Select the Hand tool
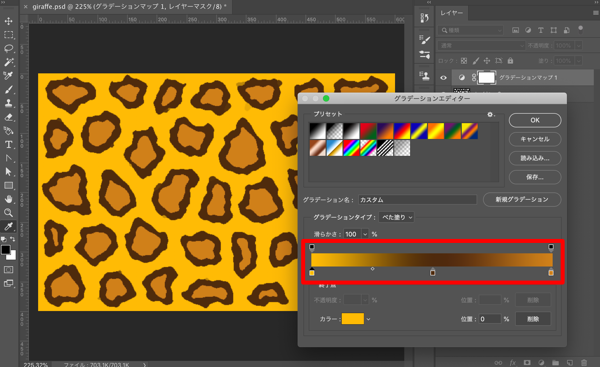The width and height of the screenshot is (600, 367). point(8,199)
